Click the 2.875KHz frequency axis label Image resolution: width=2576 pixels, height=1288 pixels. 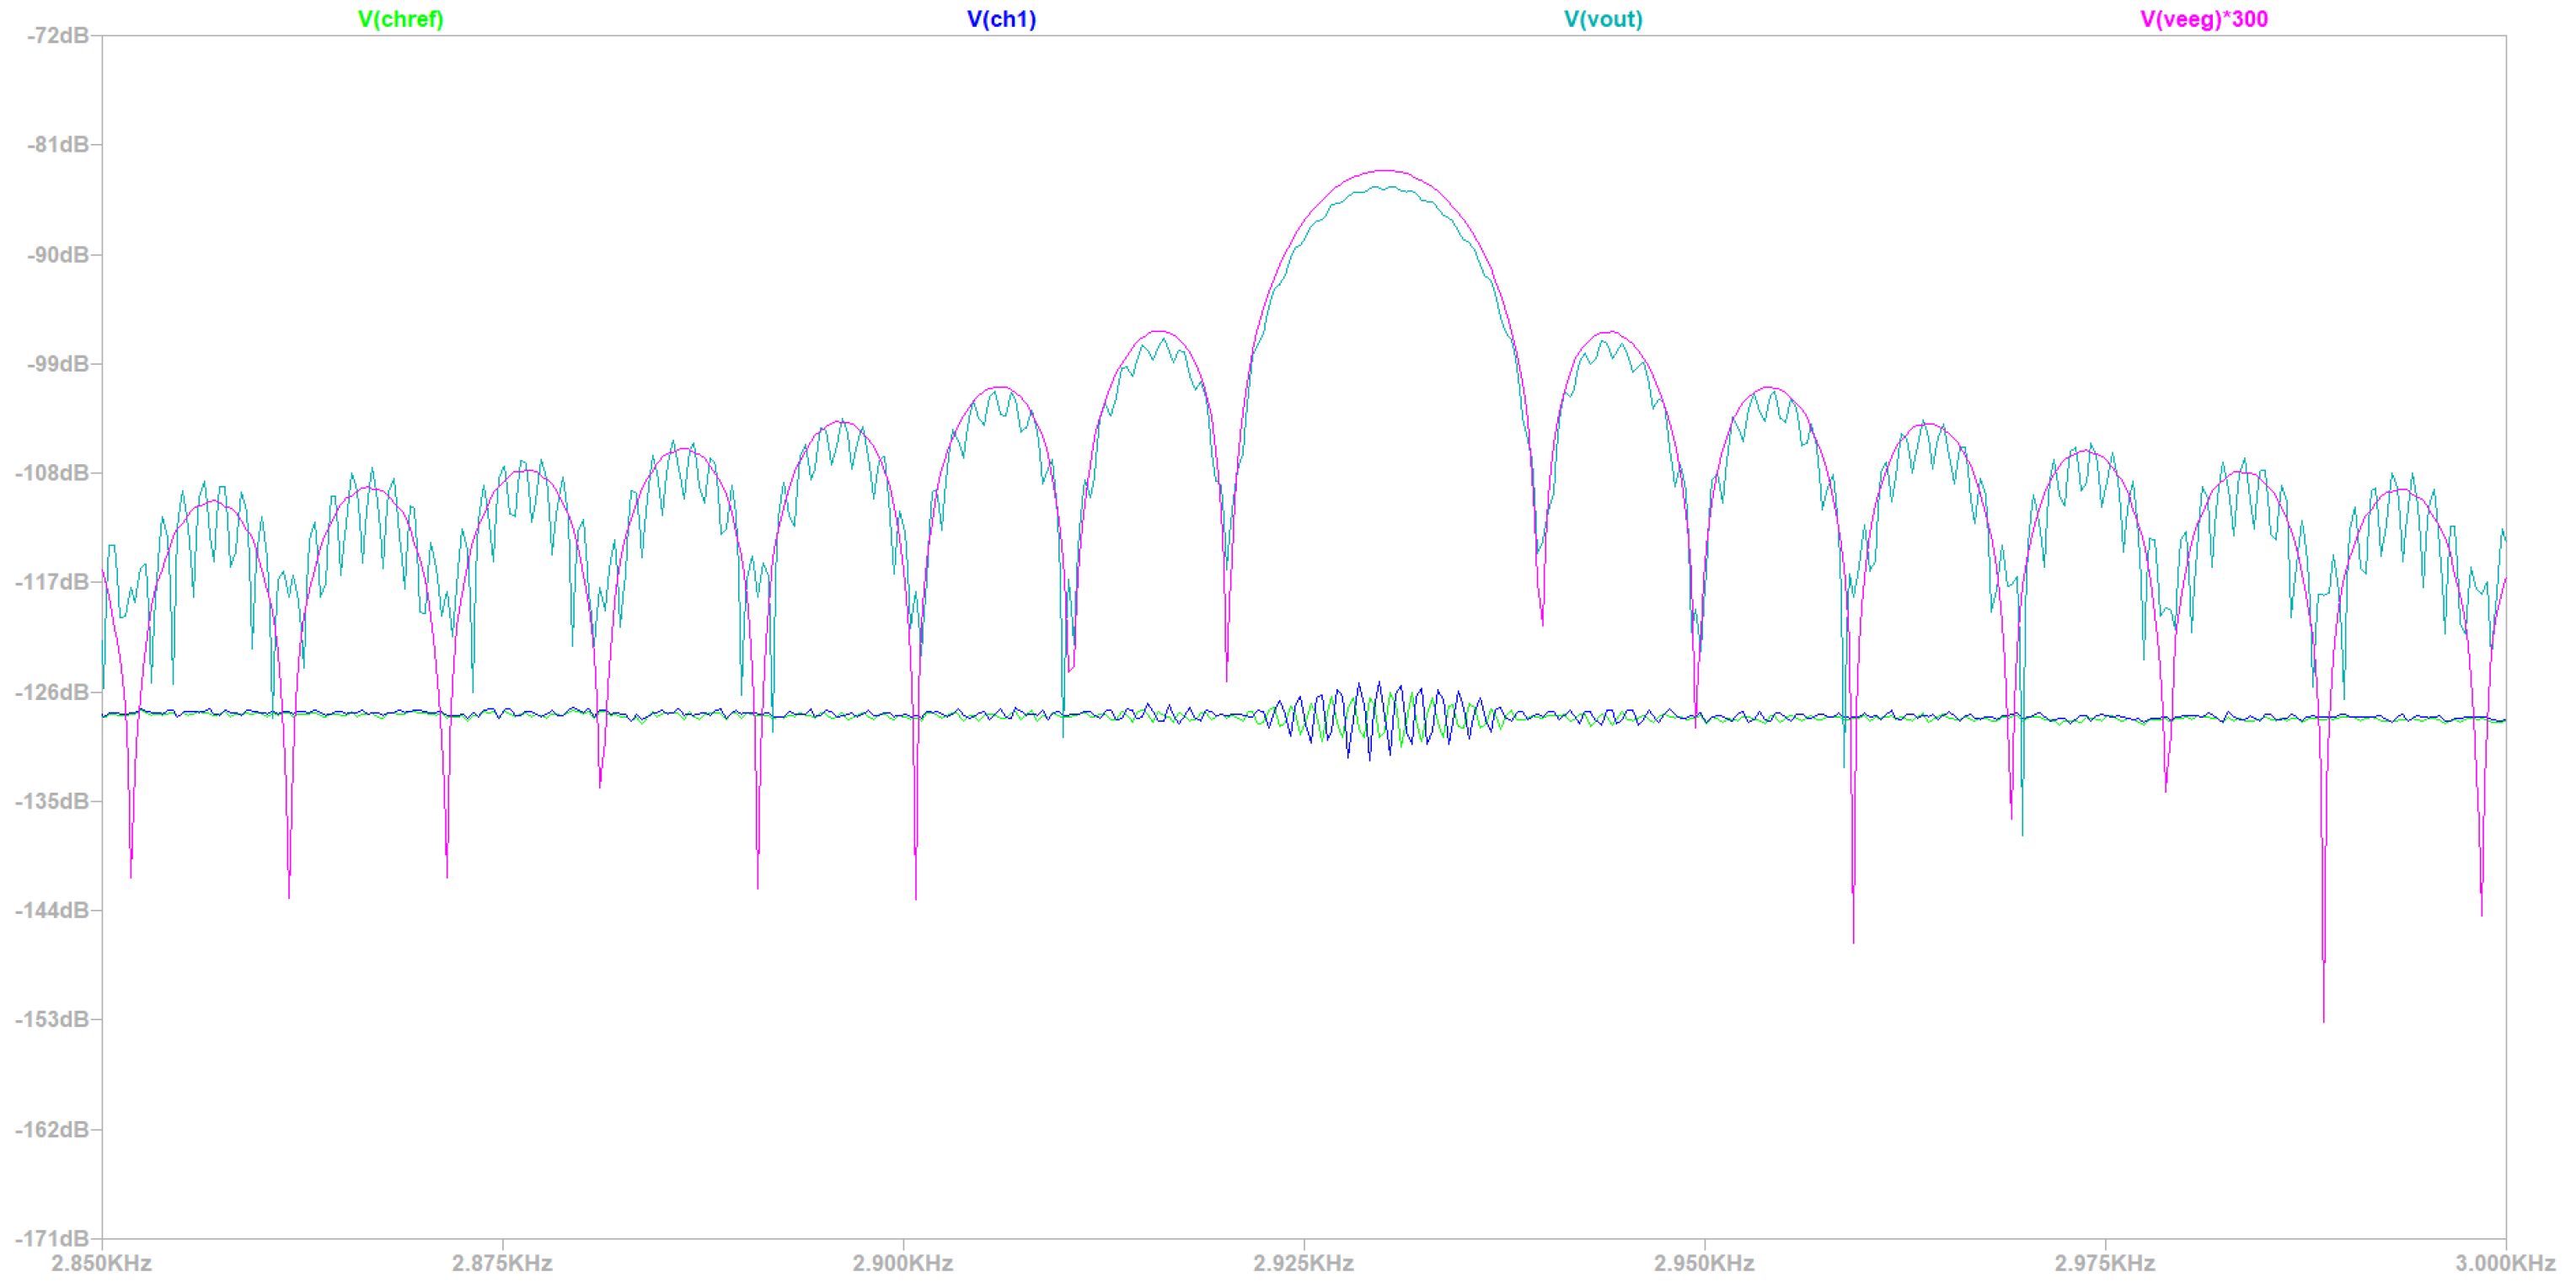point(502,1263)
